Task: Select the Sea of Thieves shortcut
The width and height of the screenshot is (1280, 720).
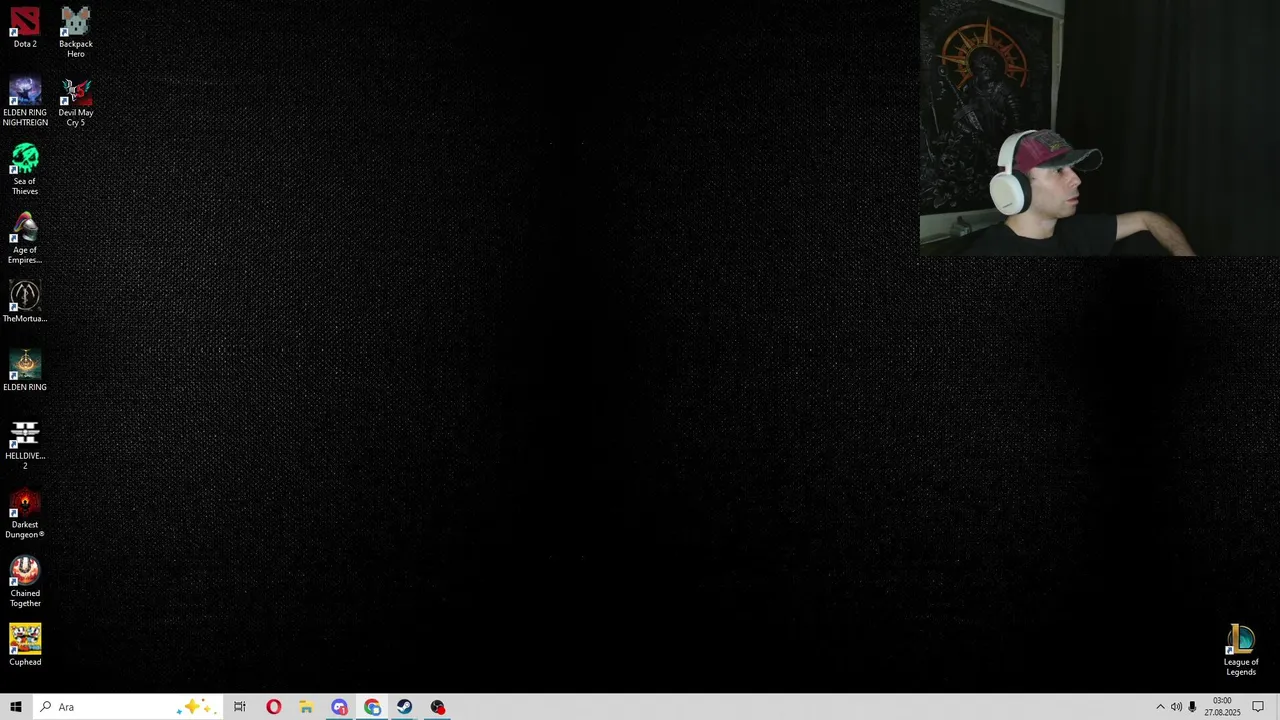Action: [25, 170]
